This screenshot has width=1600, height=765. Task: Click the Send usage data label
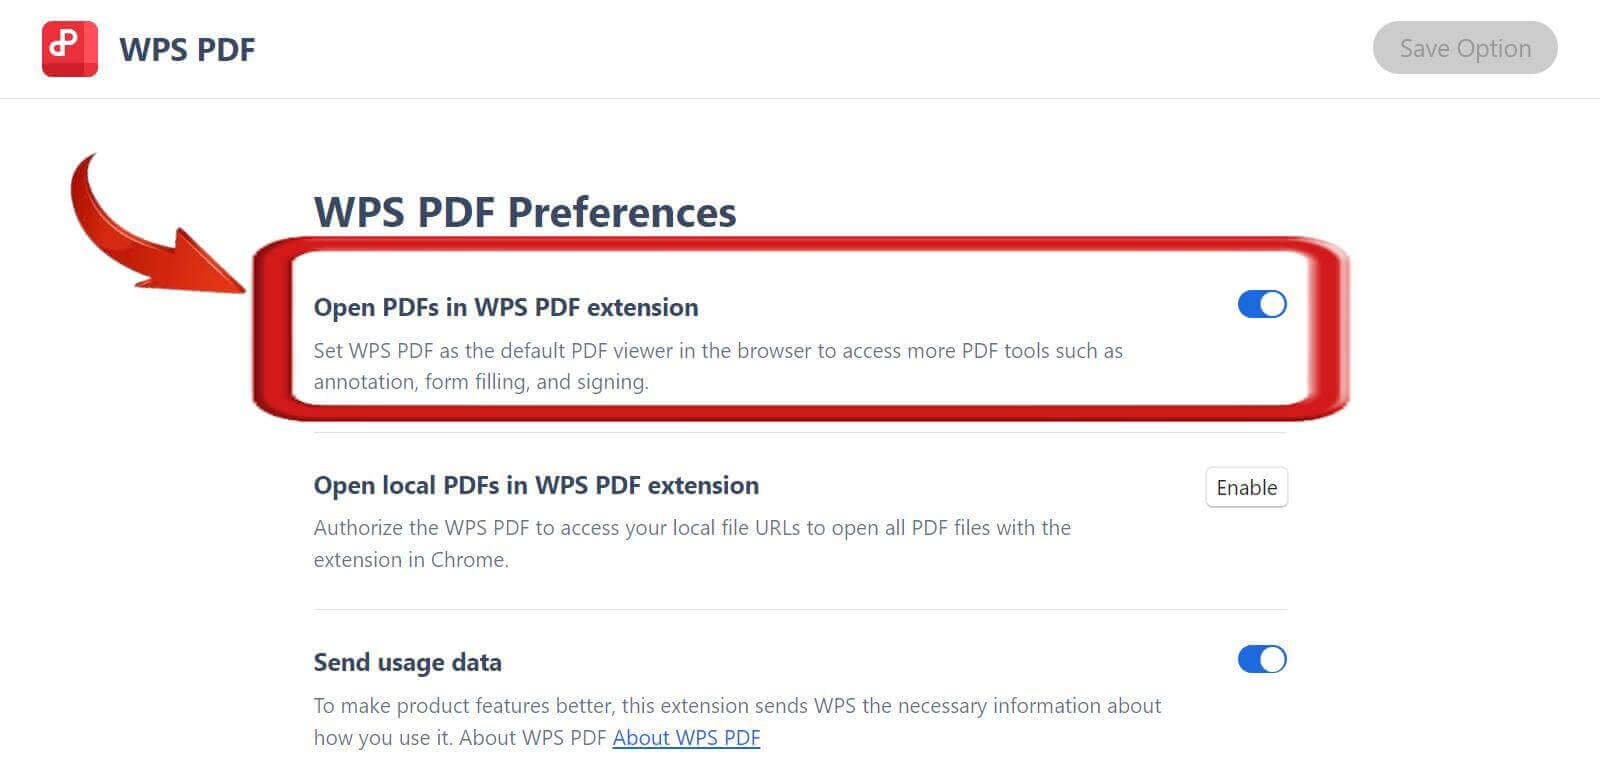pos(407,662)
